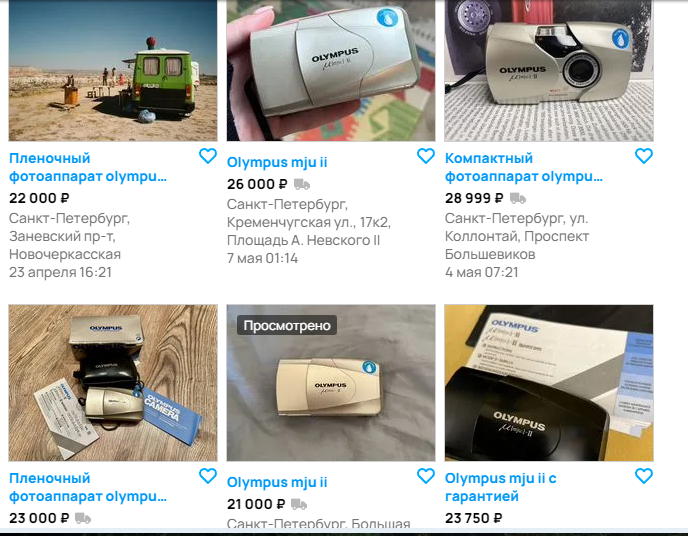Toggle heart on the 21 000 ₽ Olympus mju ii
Viewport: 688px width, 536px height.
(426, 476)
